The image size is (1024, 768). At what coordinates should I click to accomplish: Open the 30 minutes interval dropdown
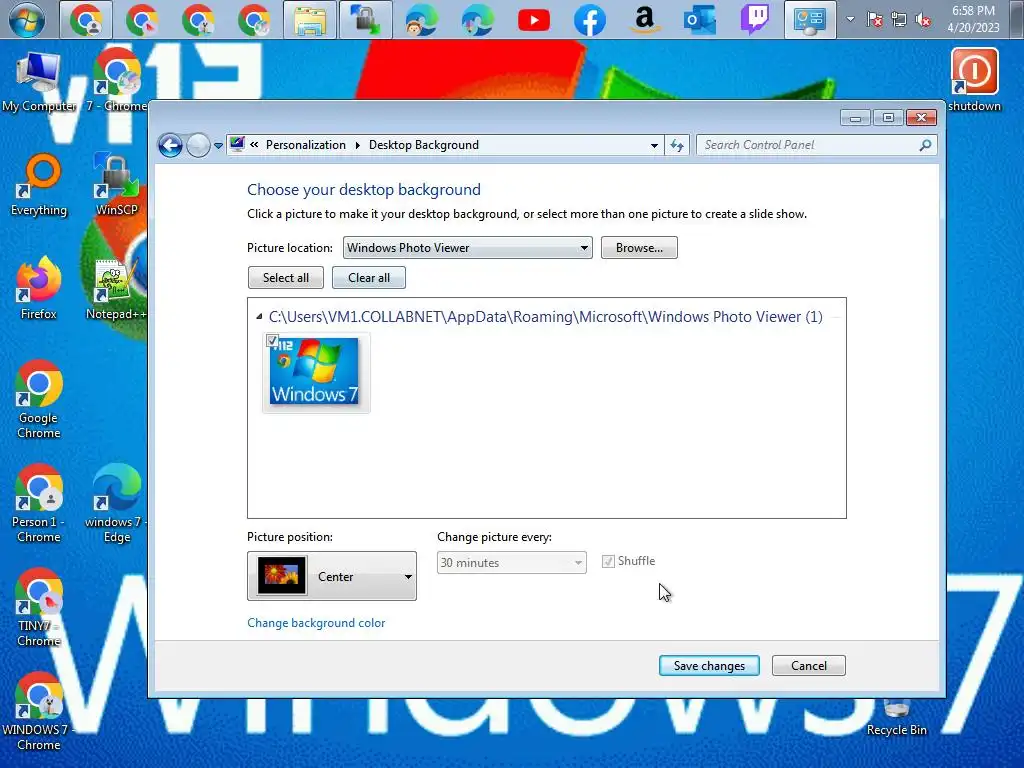pos(511,562)
